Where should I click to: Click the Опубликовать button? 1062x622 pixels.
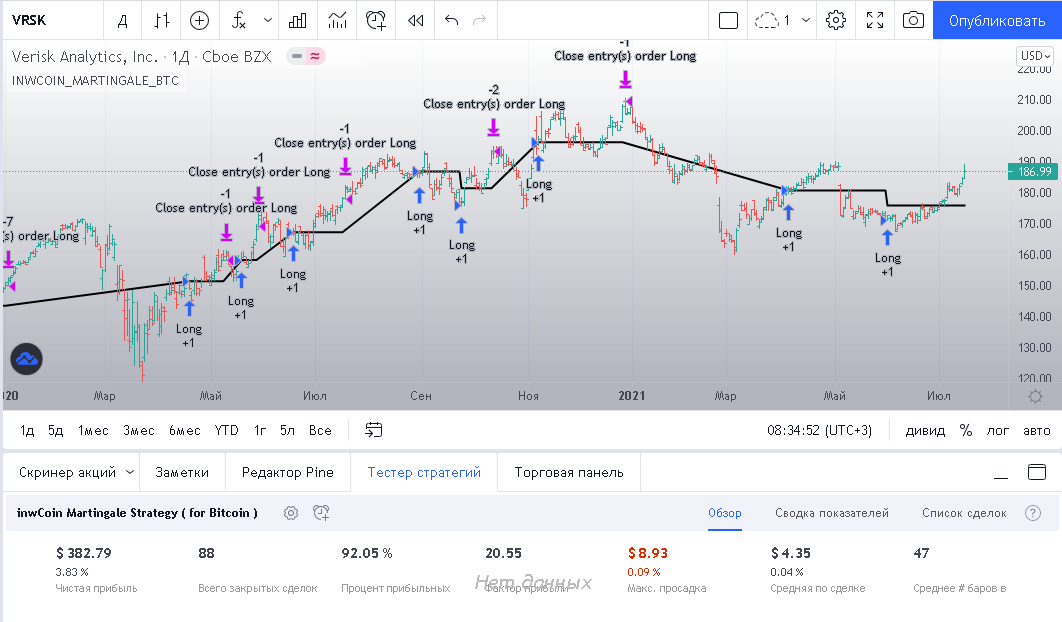click(x=996, y=20)
